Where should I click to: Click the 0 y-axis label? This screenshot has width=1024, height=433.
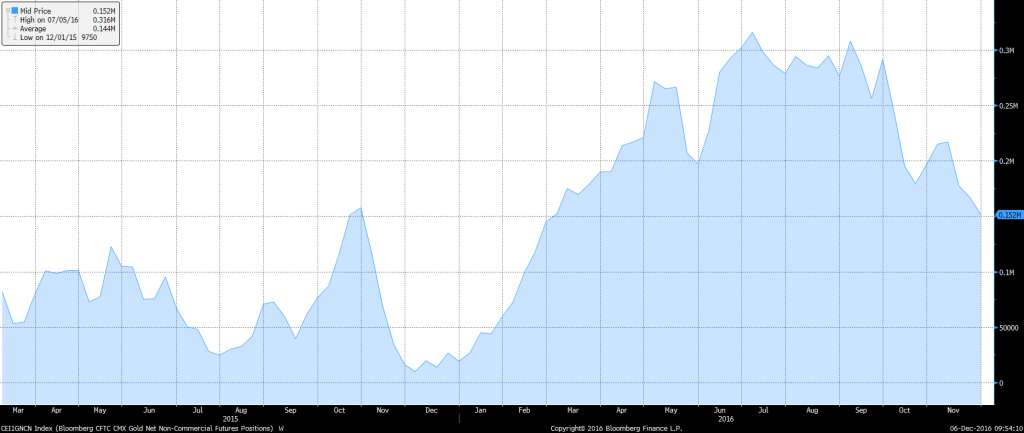point(1000,383)
